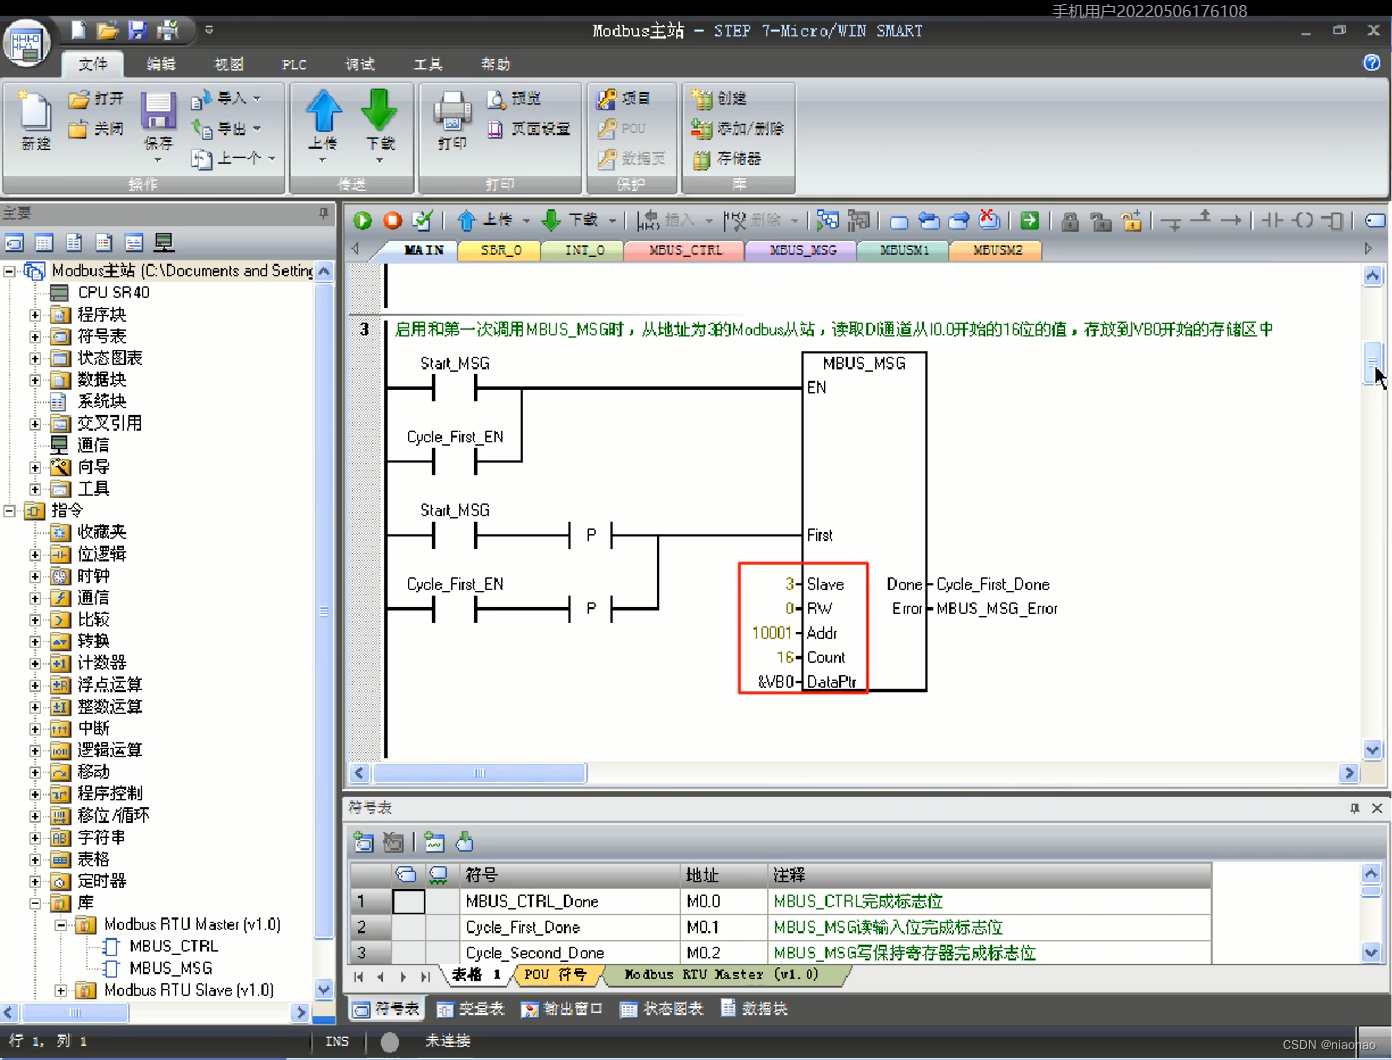The image size is (1392, 1060).
Task: Click the application logo button
Action: click(26, 45)
